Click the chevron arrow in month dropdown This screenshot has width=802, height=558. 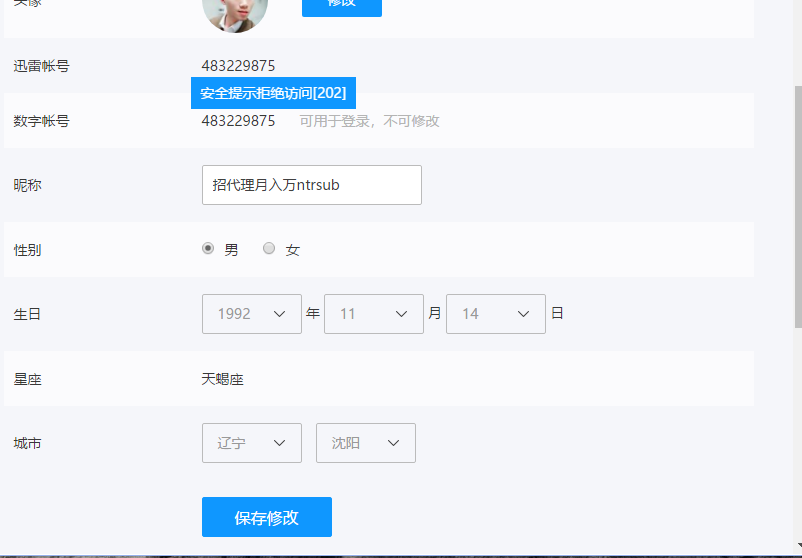pos(402,314)
